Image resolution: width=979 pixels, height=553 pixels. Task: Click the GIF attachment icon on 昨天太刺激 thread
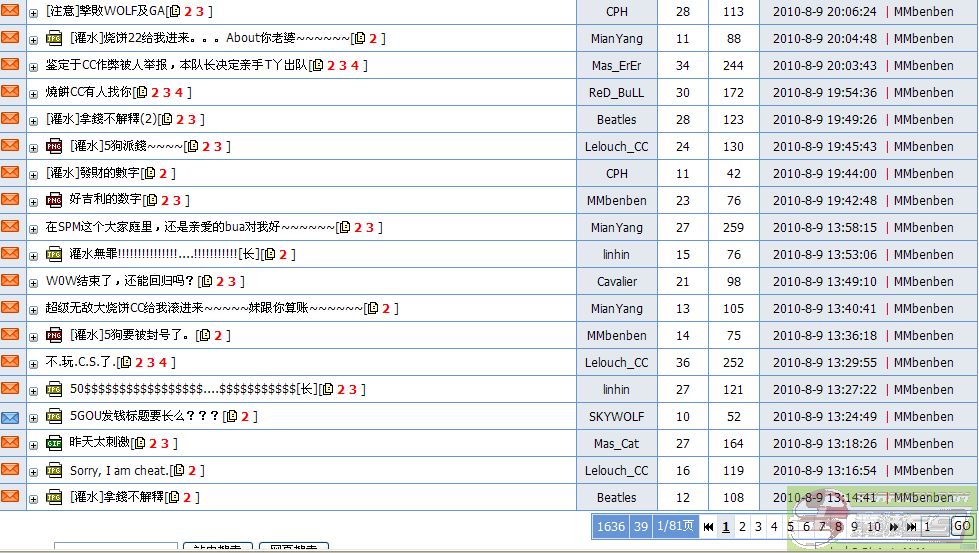point(54,443)
